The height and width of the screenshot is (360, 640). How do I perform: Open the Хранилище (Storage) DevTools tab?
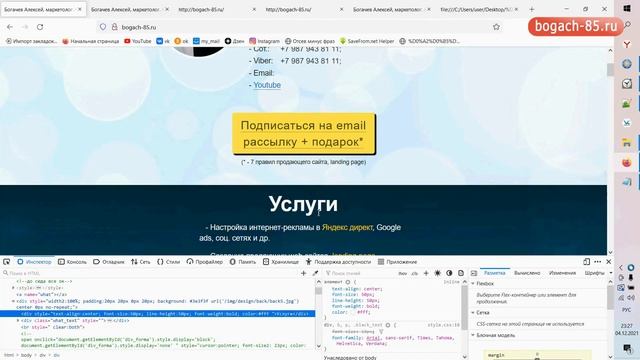click(281, 262)
